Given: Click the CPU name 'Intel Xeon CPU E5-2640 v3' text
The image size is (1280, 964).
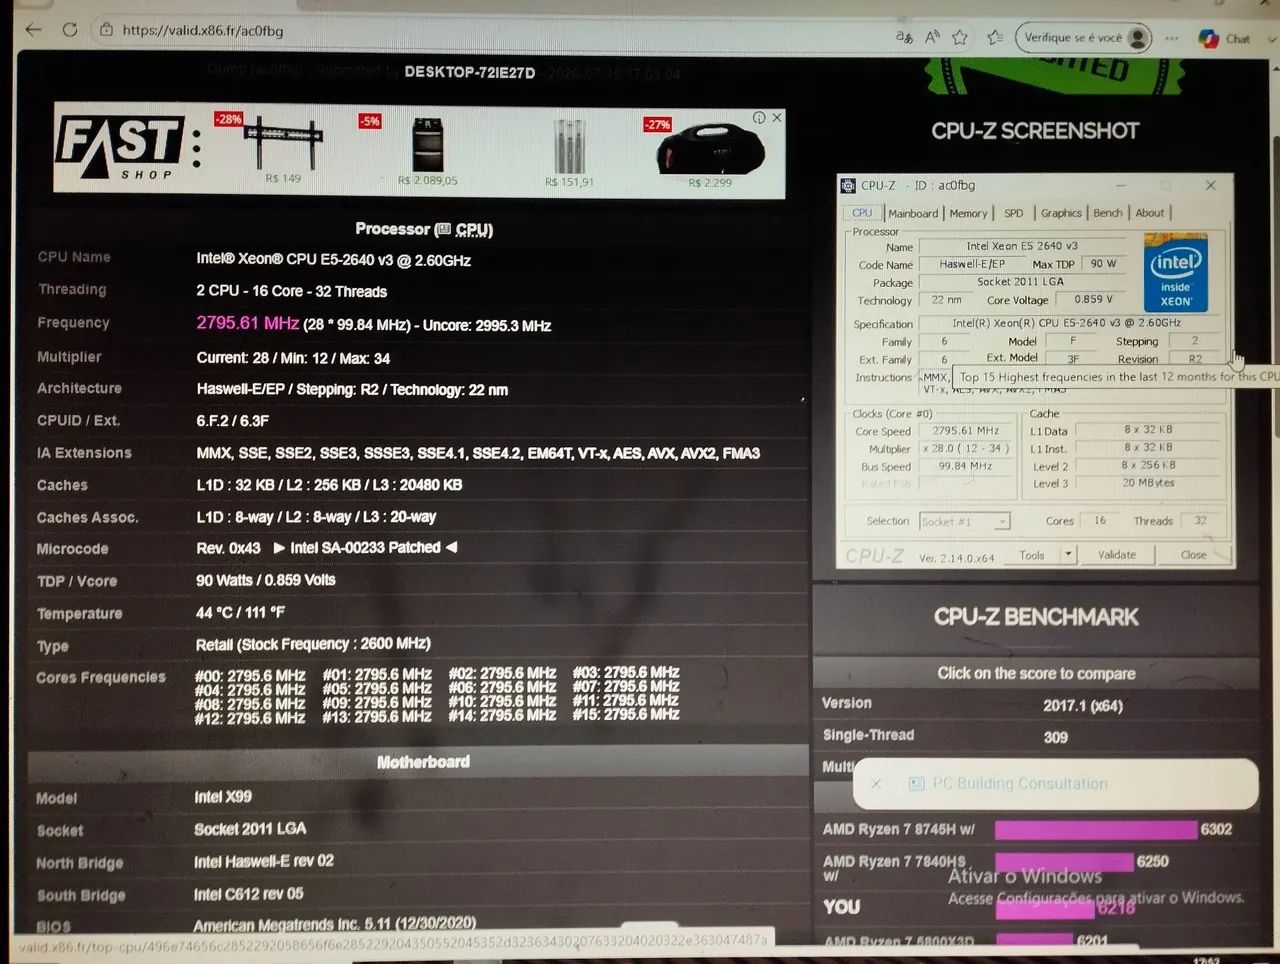Looking at the screenshot, I should coord(333,260).
